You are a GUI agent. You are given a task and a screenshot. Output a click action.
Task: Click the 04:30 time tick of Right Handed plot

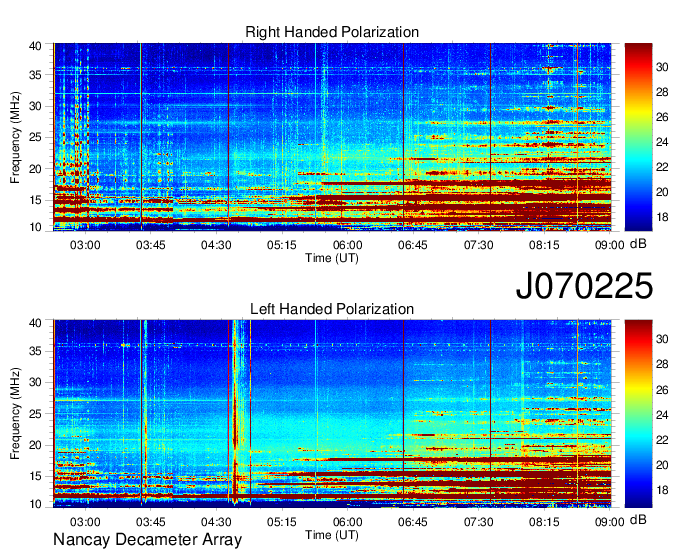[x=216, y=245]
